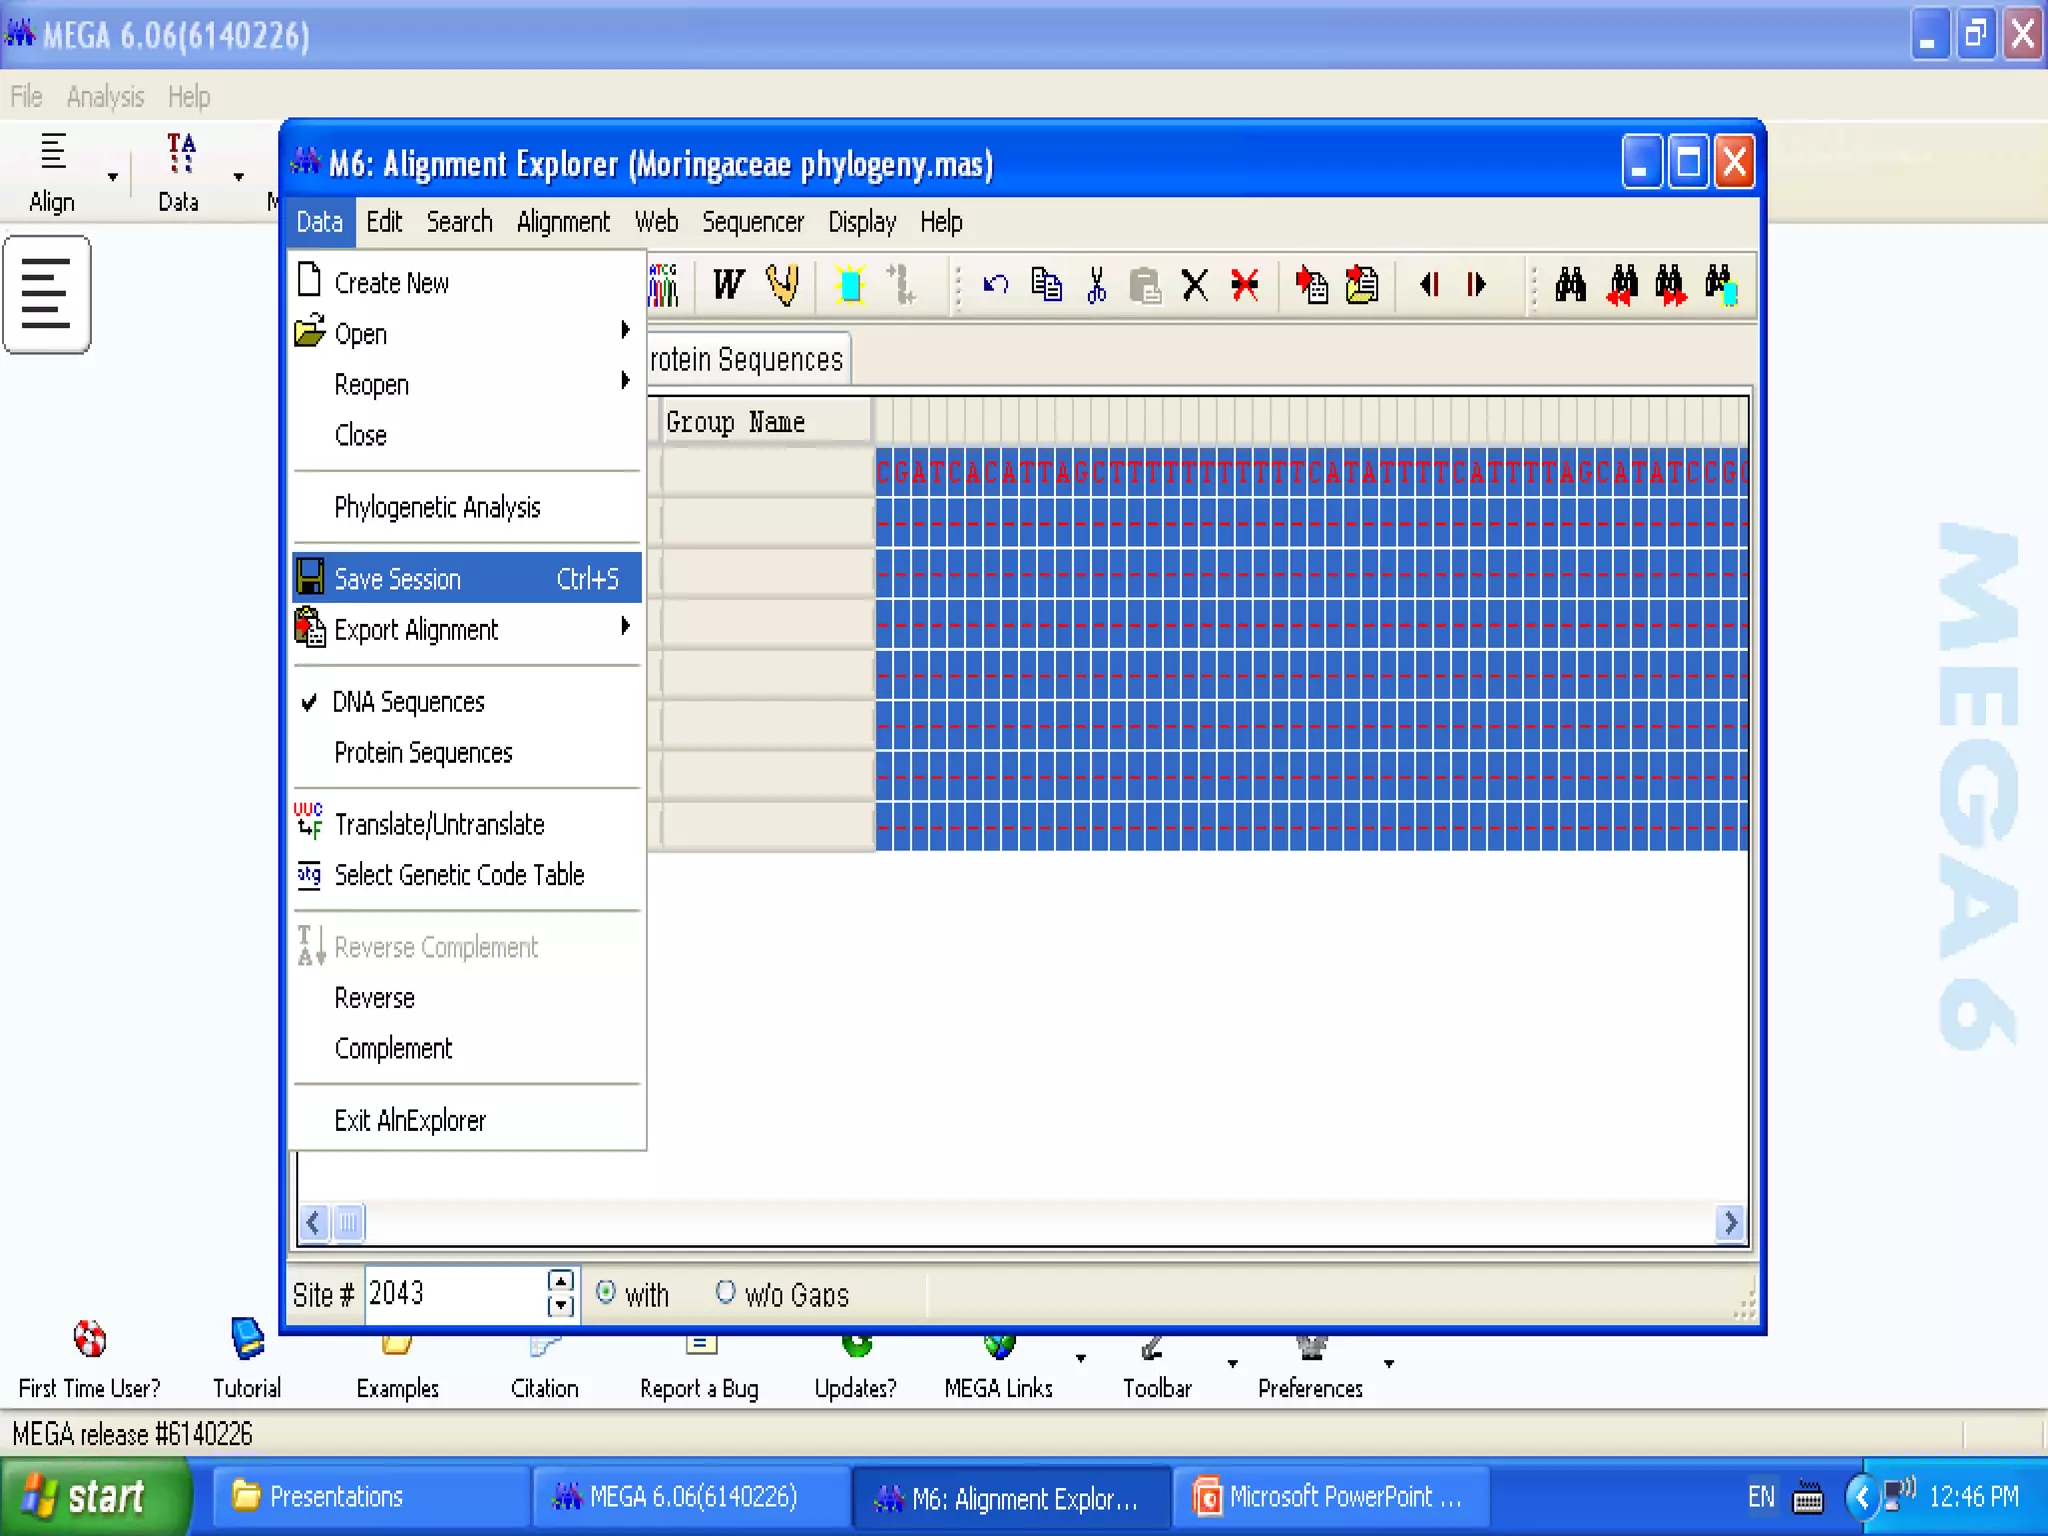Click the align marked sites icon
Viewport: 2048px width, 1536px height.
[901, 285]
